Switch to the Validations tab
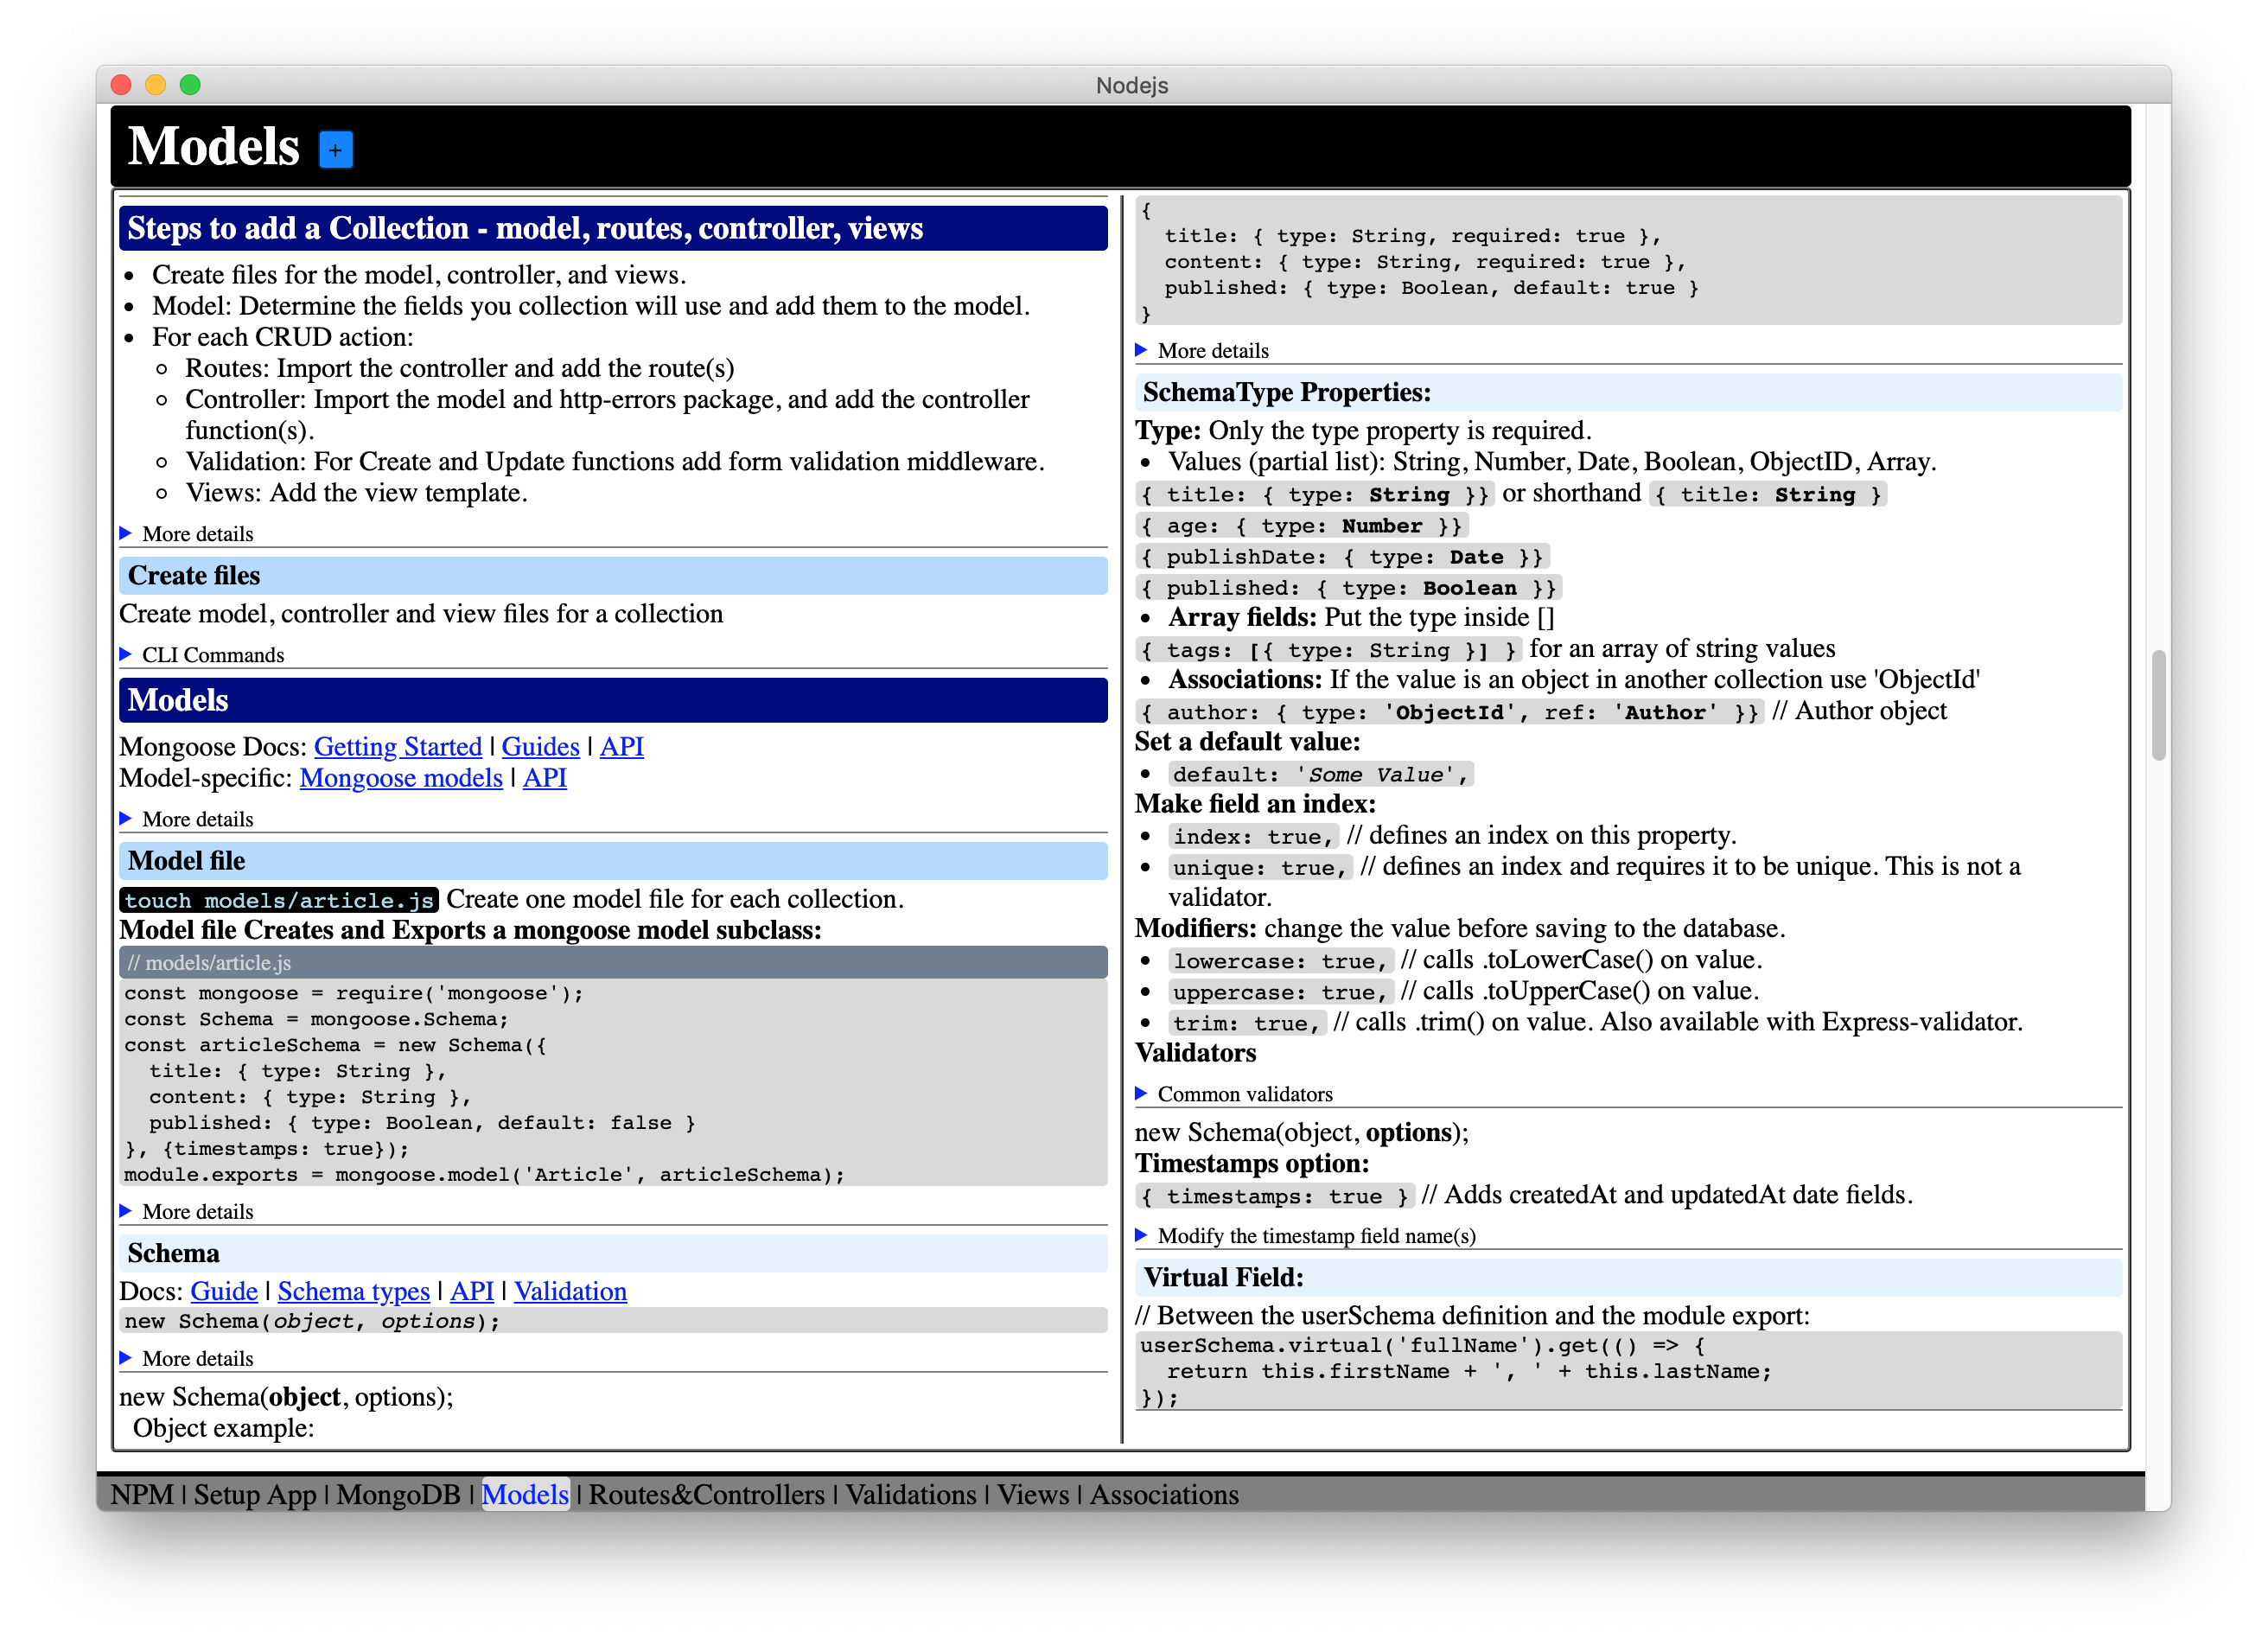 (x=911, y=1495)
